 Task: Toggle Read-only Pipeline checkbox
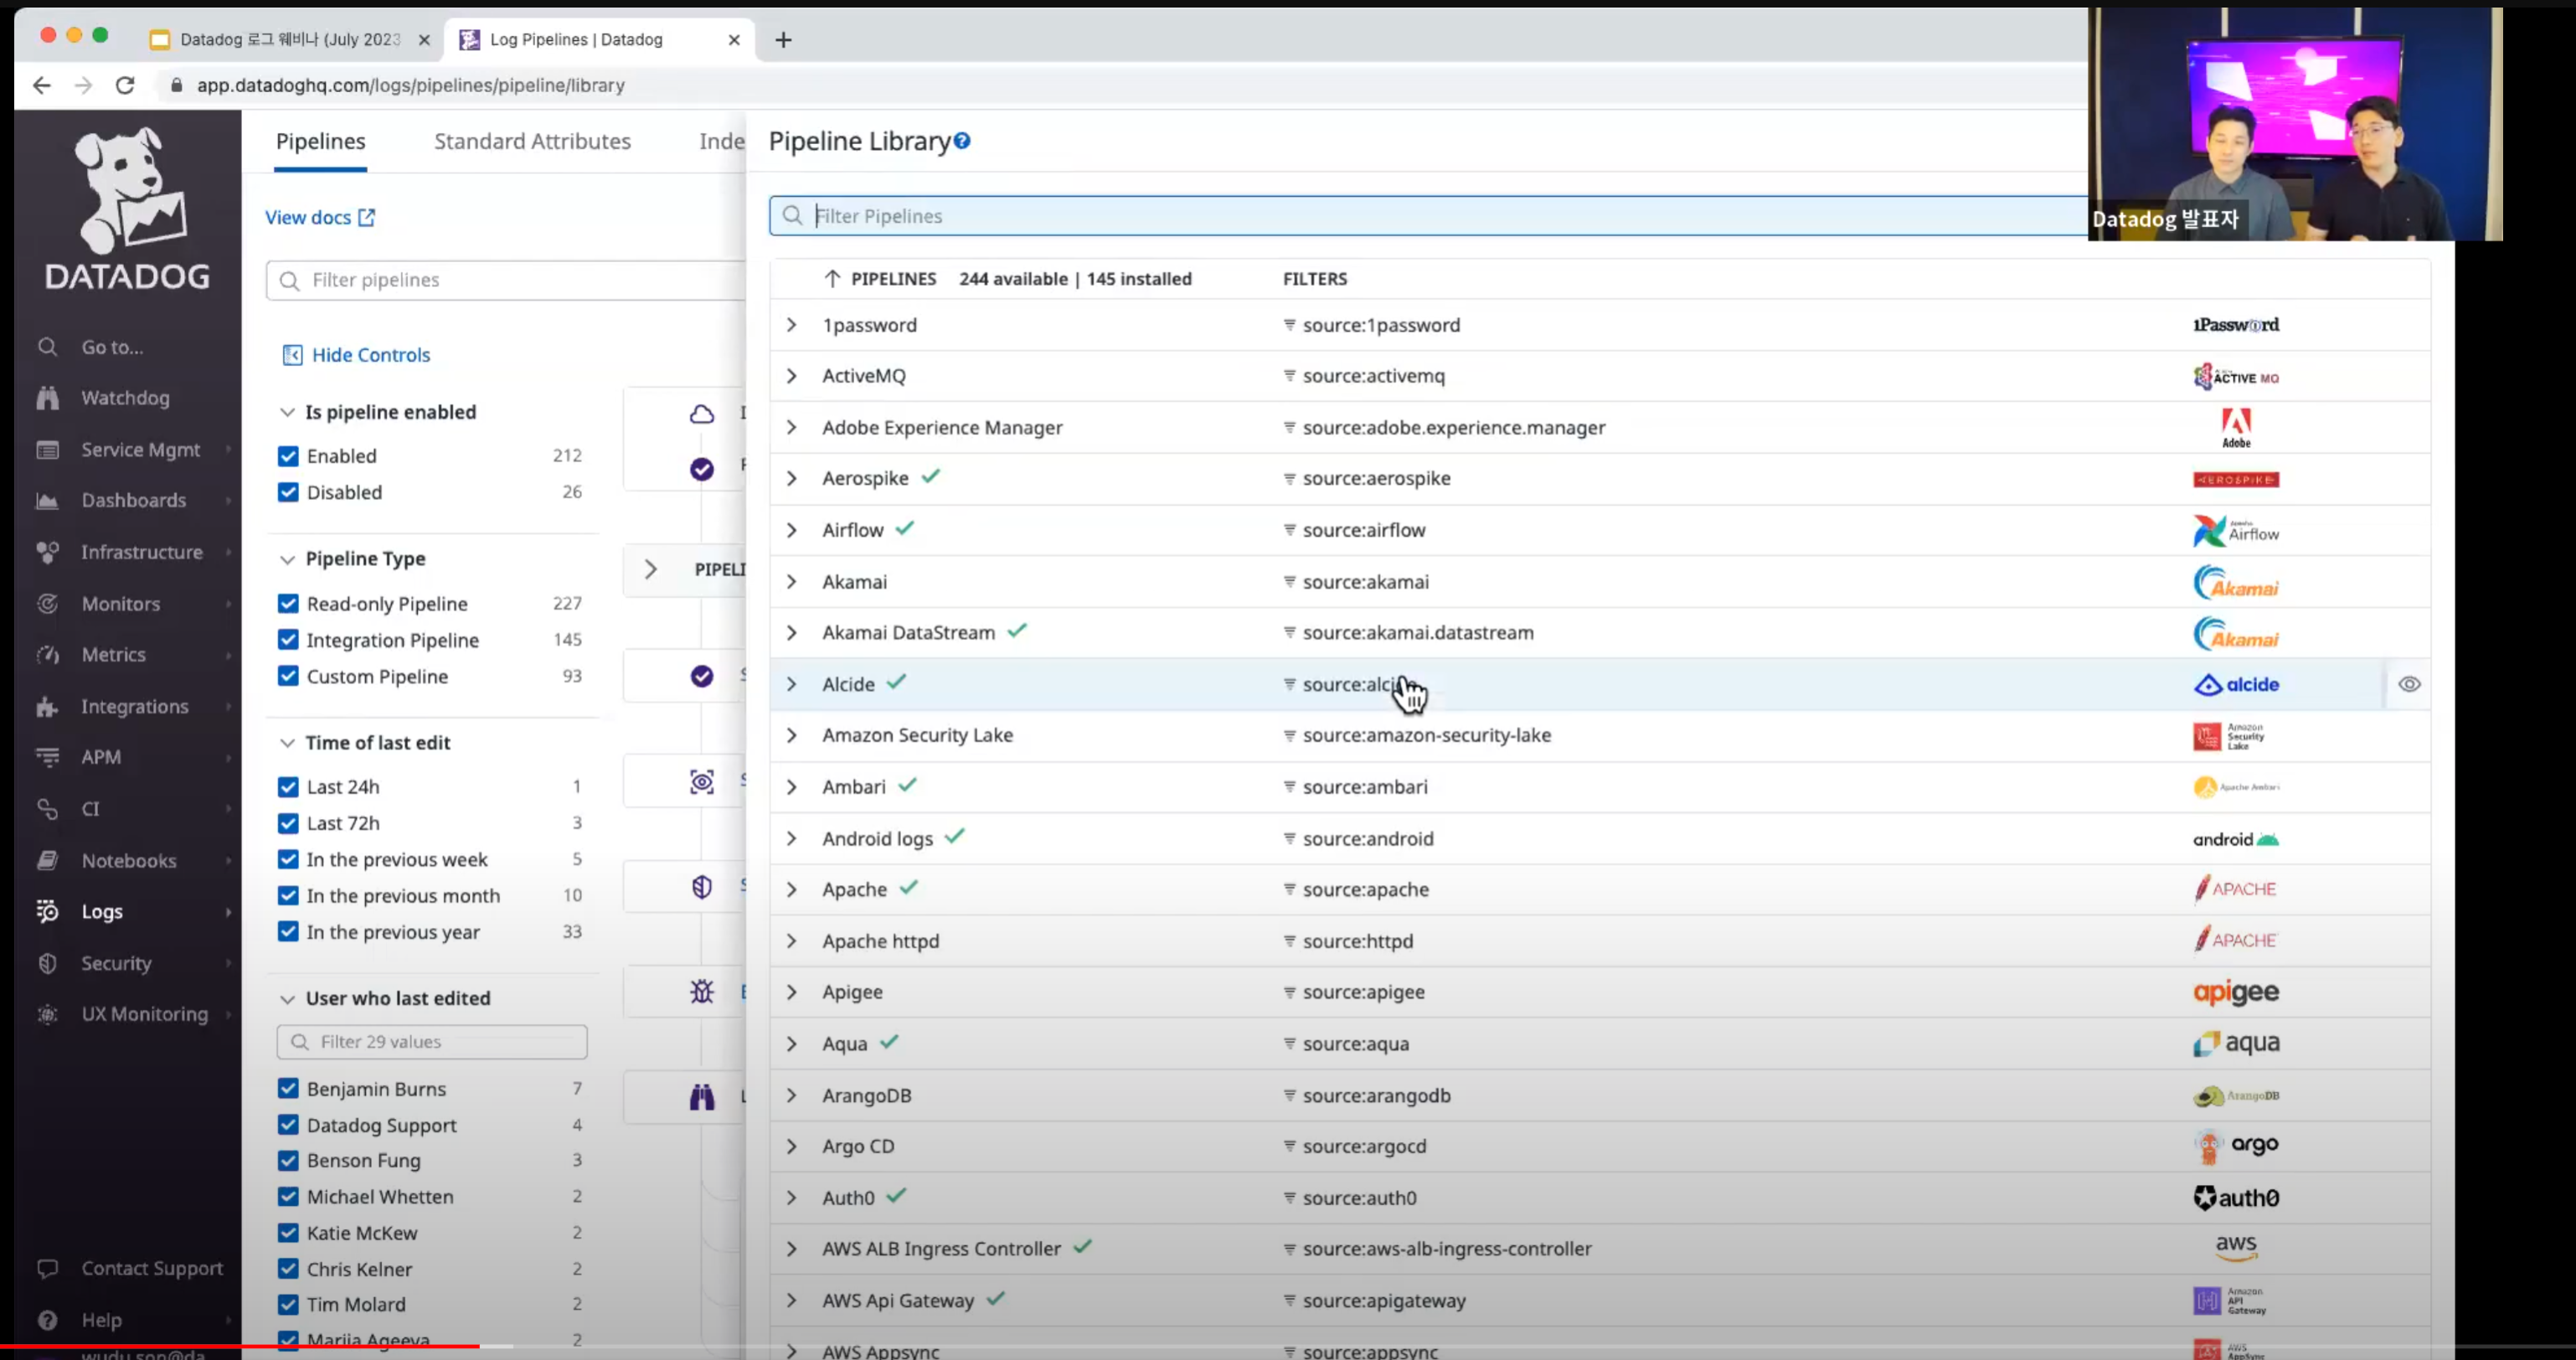click(x=288, y=604)
